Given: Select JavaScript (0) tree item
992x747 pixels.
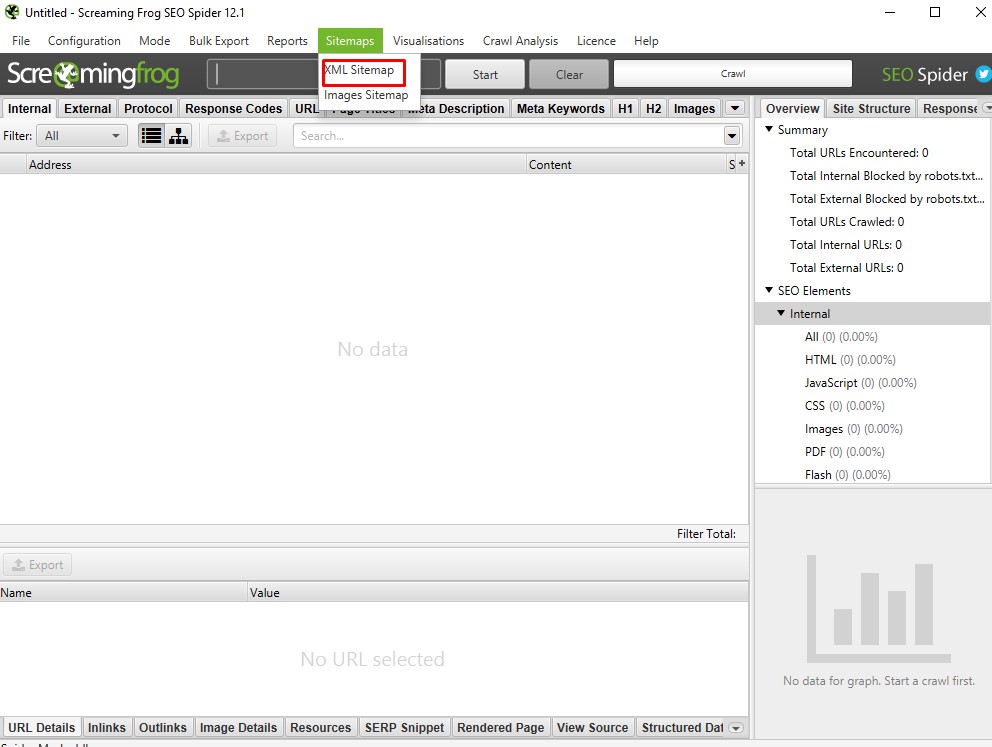Looking at the screenshot, I should (x=860, y=383).
